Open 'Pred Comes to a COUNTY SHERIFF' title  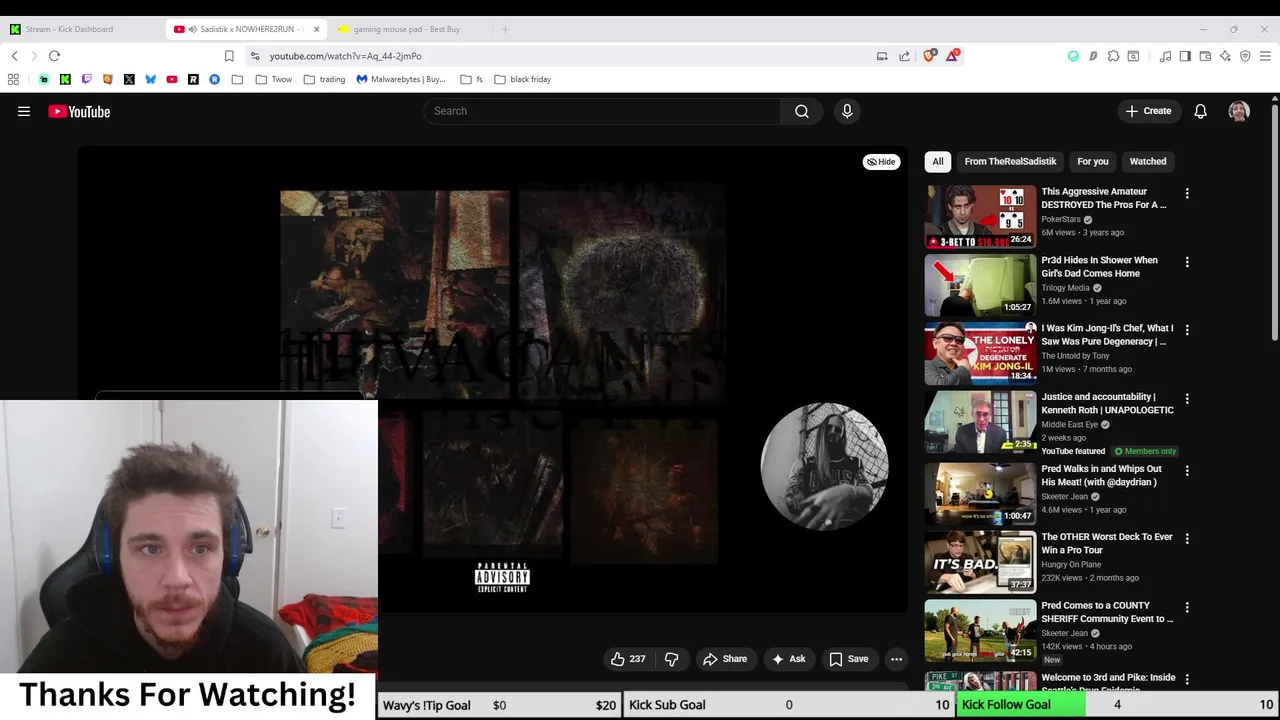coord(1107,612)
